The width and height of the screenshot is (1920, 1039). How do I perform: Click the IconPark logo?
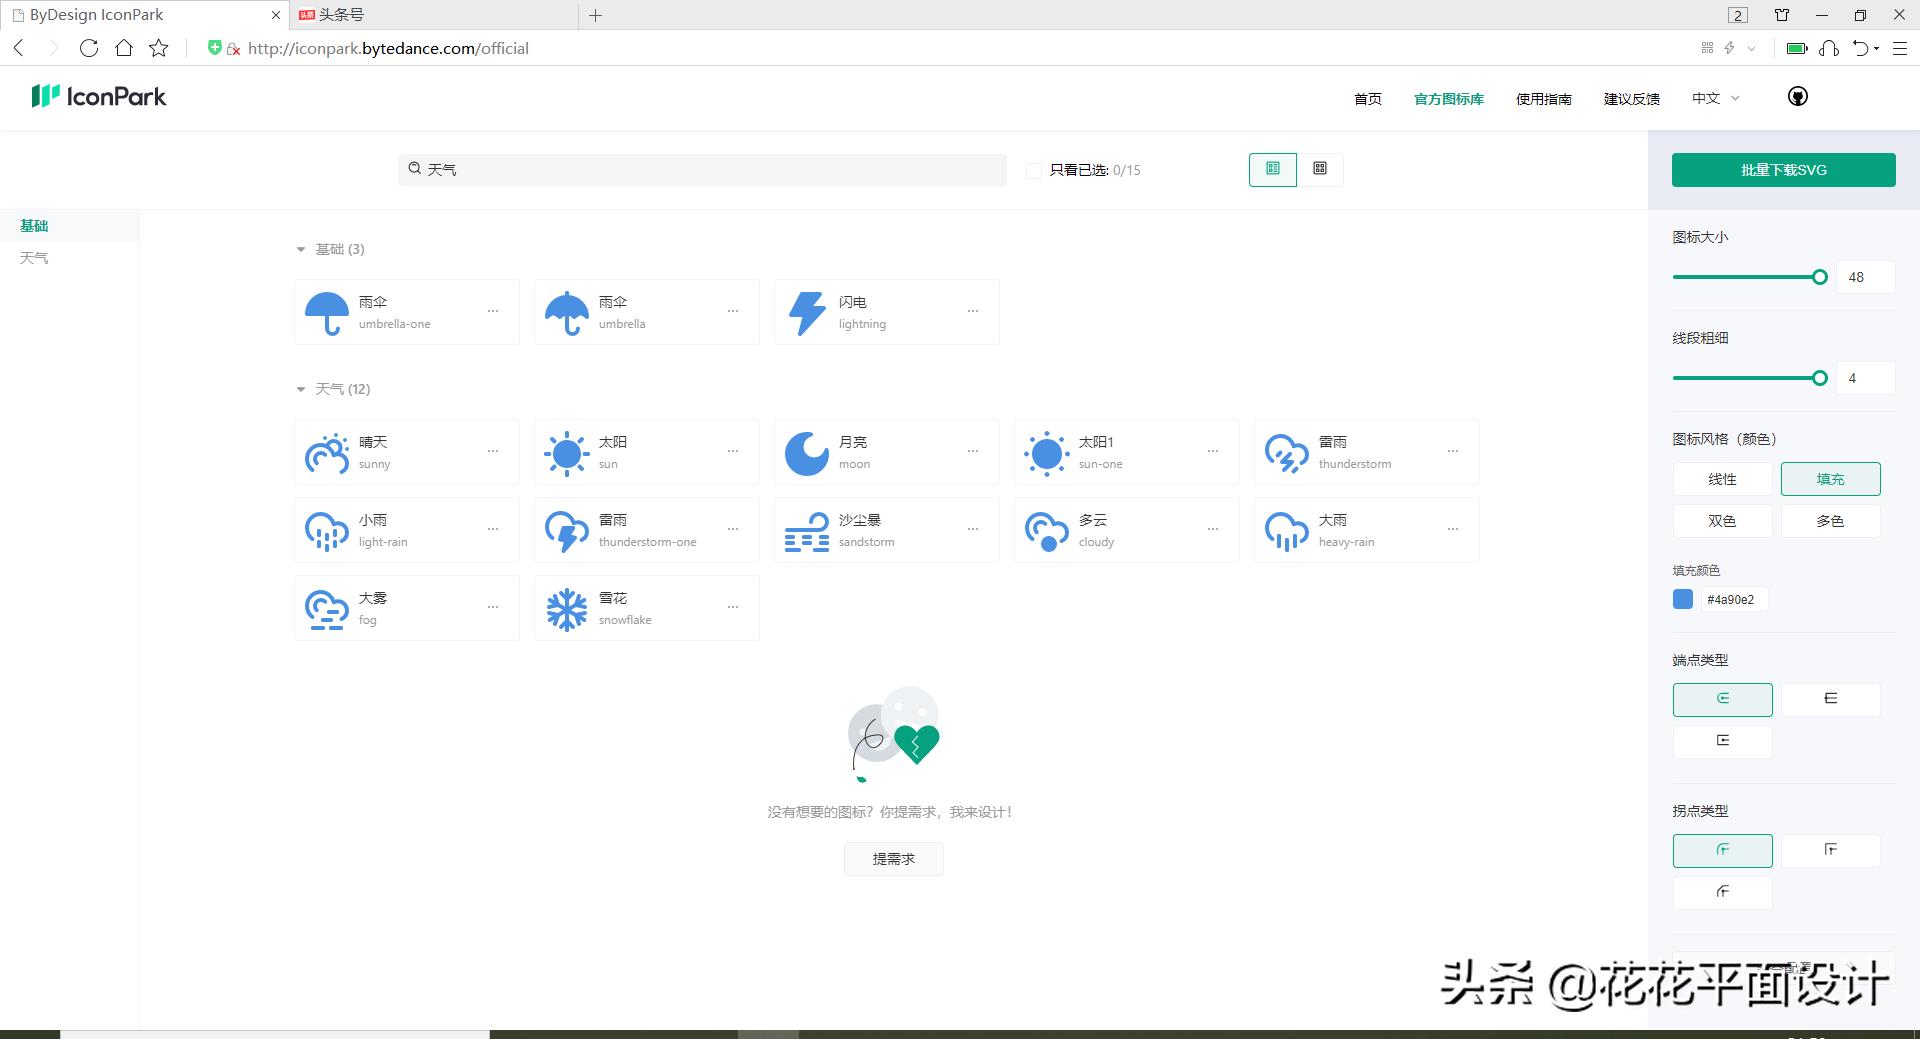pos(99,96)
